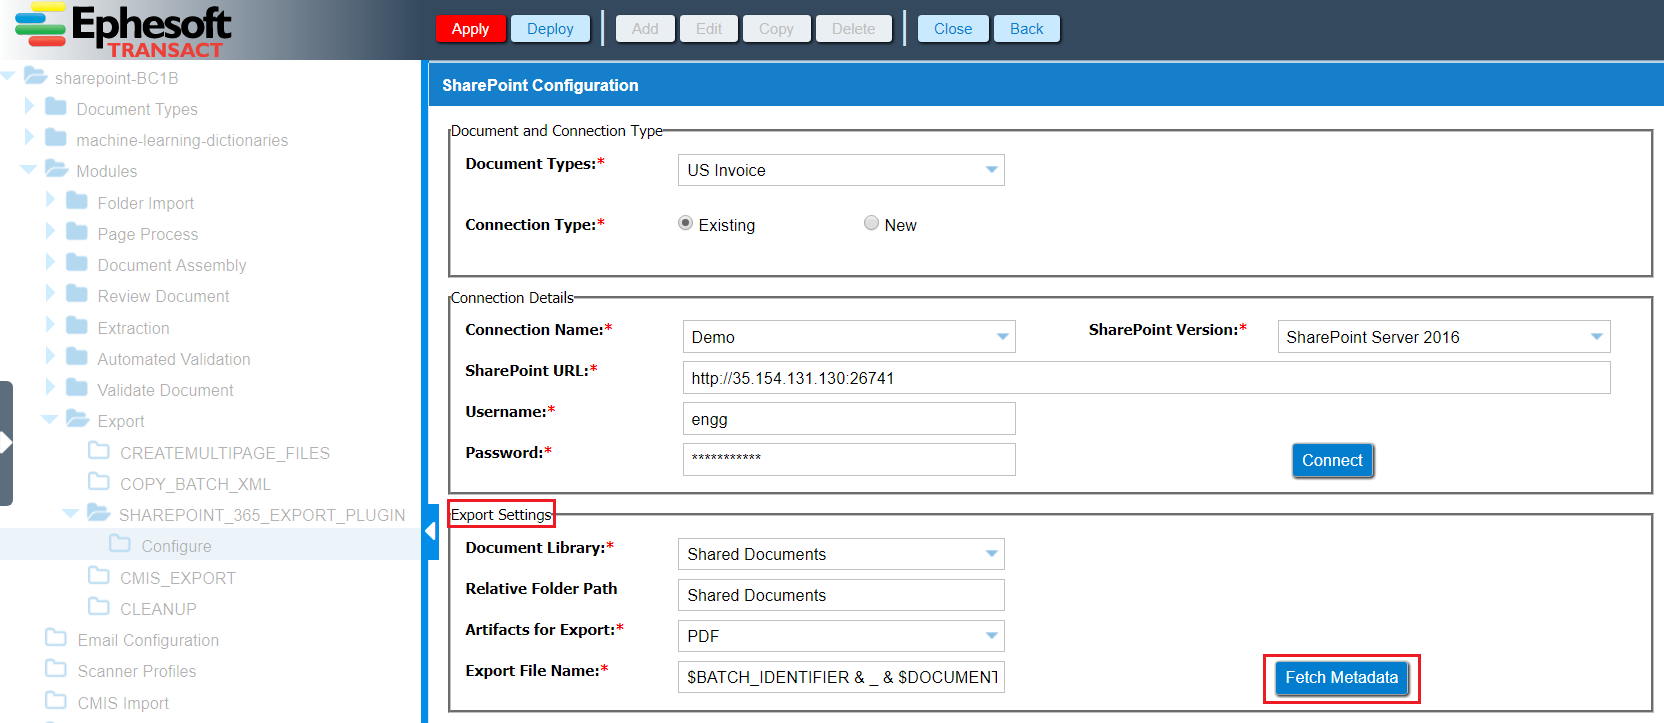Viewport: 1664px width, 723px height.
Task: Click the COPY_BATCH_XML folder icon
Action: (x=99, y=482)
